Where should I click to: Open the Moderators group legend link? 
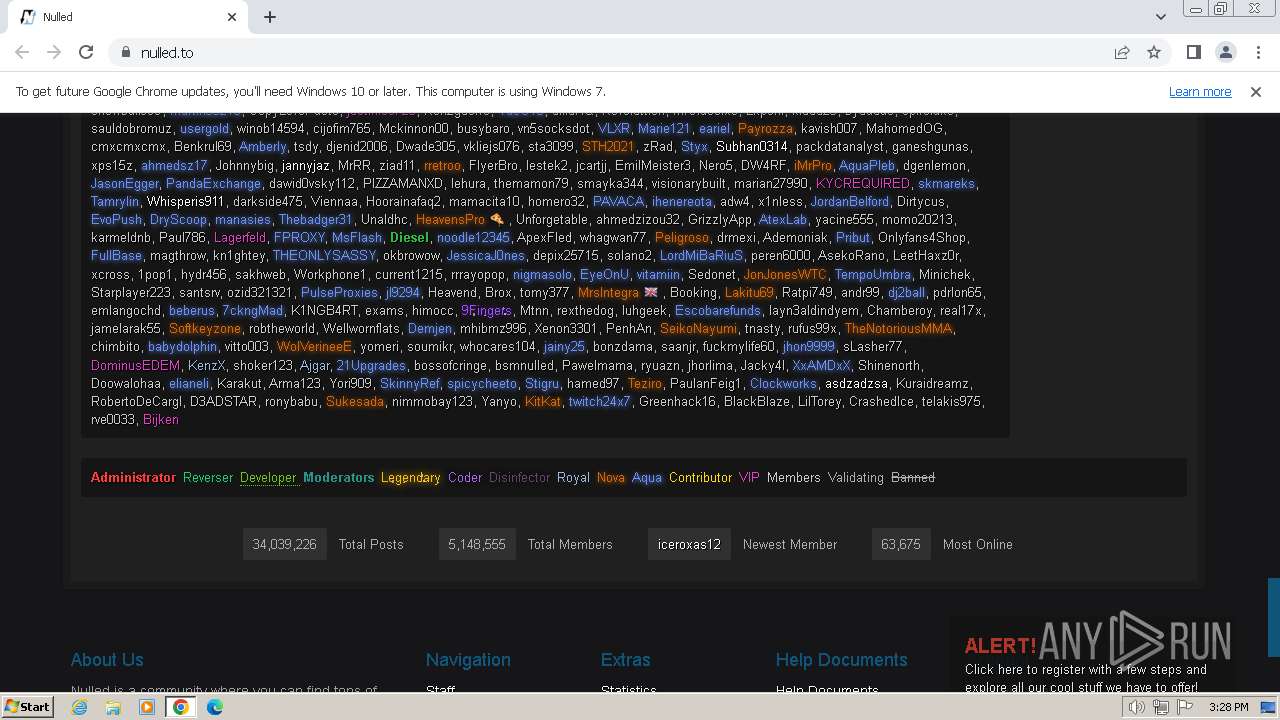pos(339,477)
